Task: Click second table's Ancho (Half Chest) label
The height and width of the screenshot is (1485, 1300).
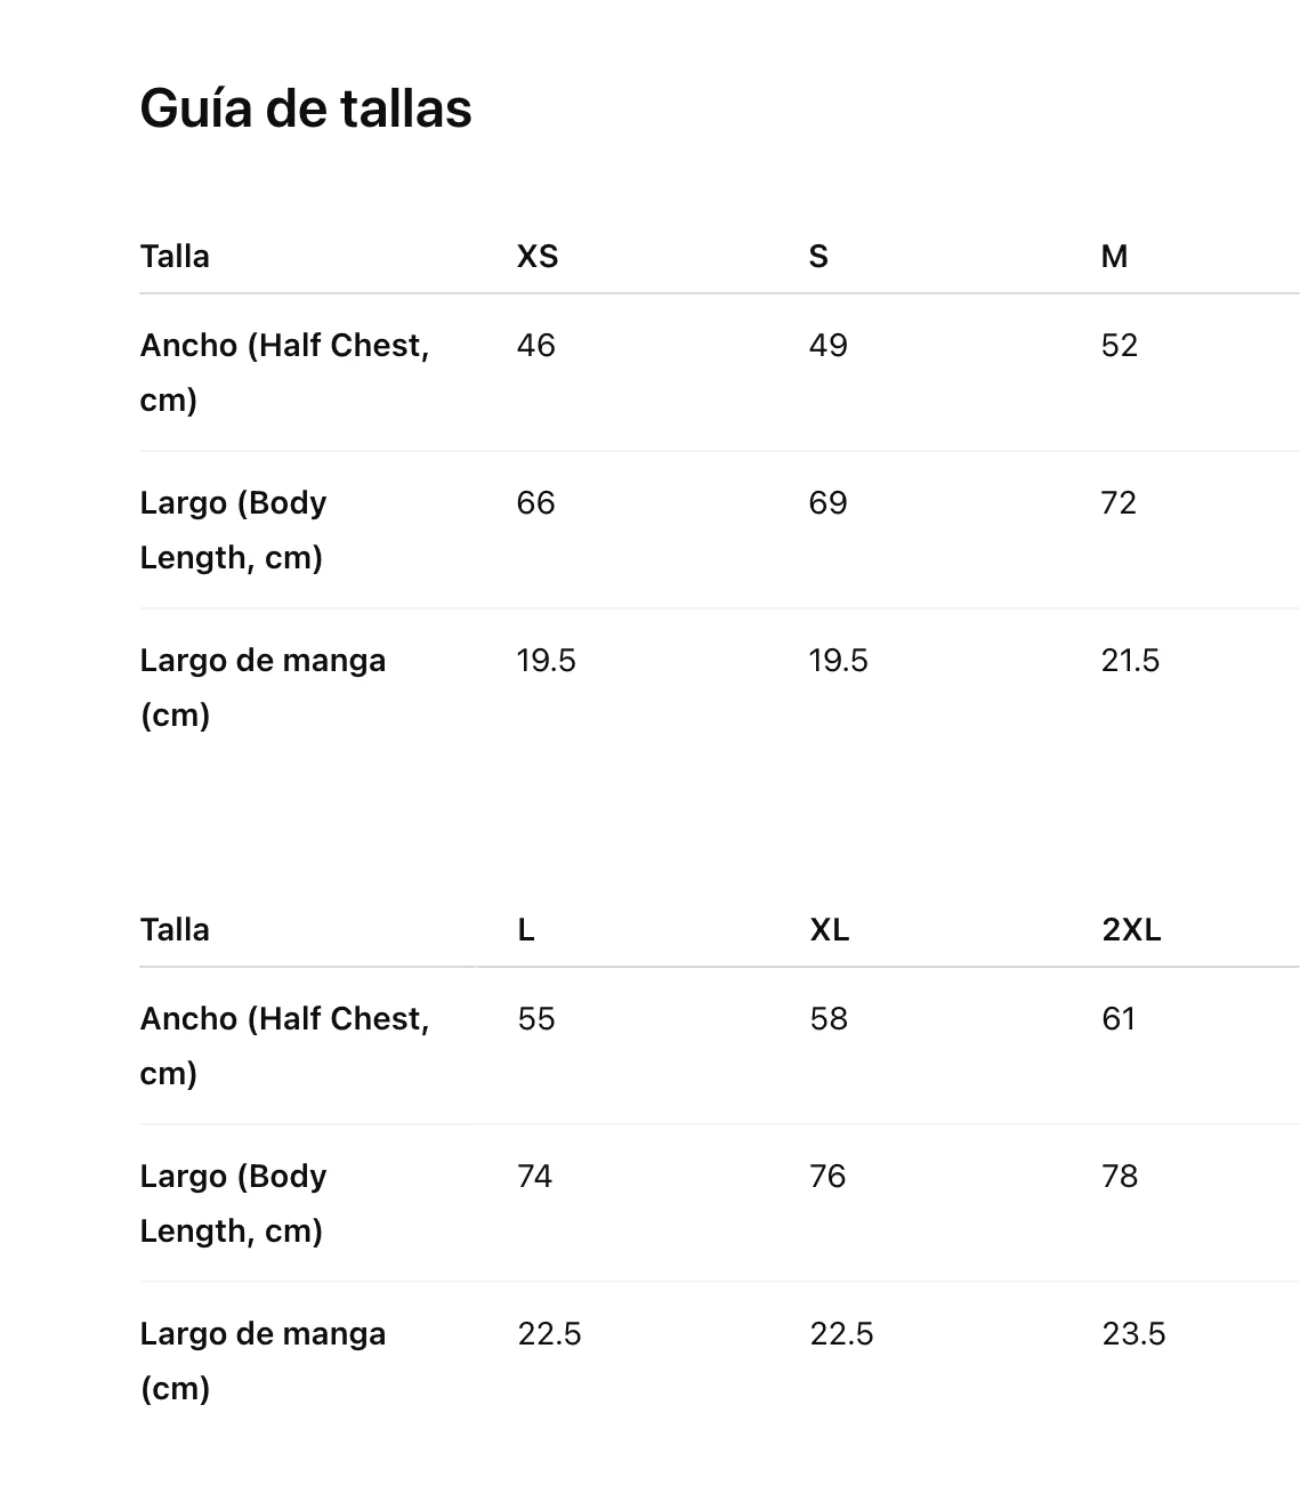Action: 285,1045
